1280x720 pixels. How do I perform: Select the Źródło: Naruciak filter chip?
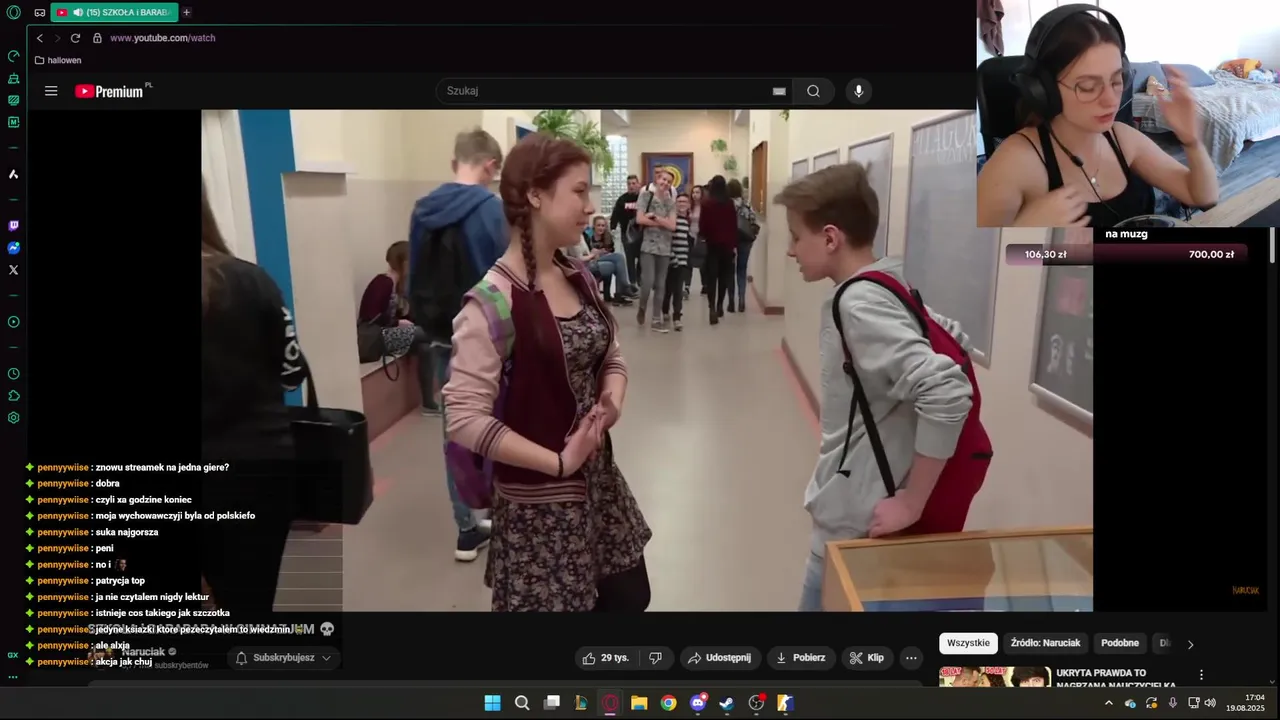[1045, 643]
